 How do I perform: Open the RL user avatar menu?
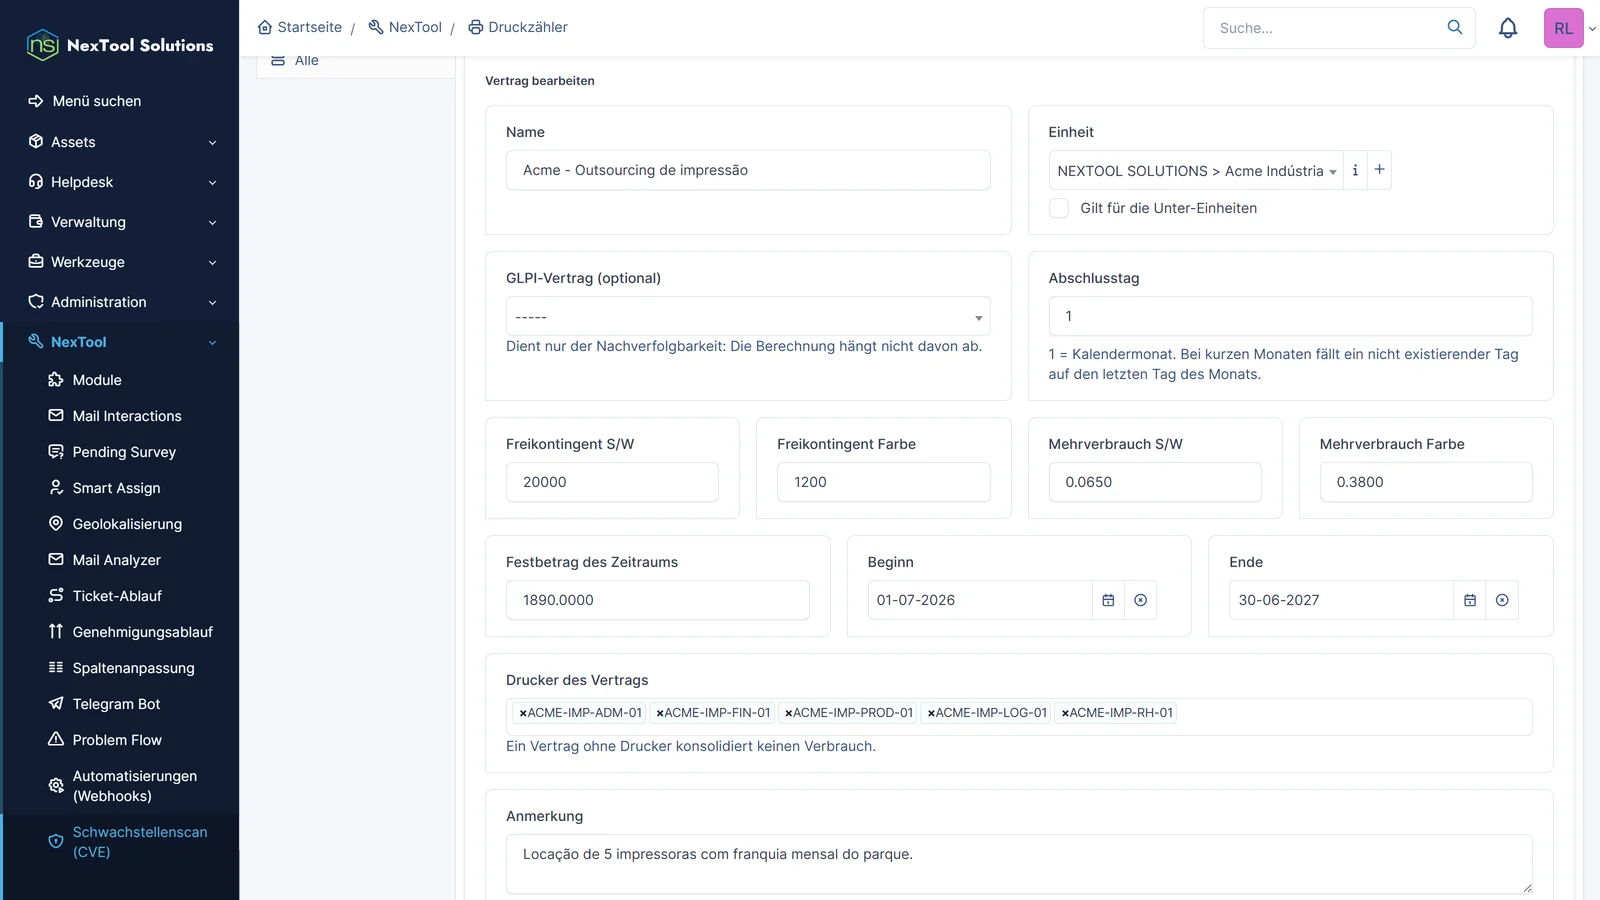click(x=1564, y=28)
